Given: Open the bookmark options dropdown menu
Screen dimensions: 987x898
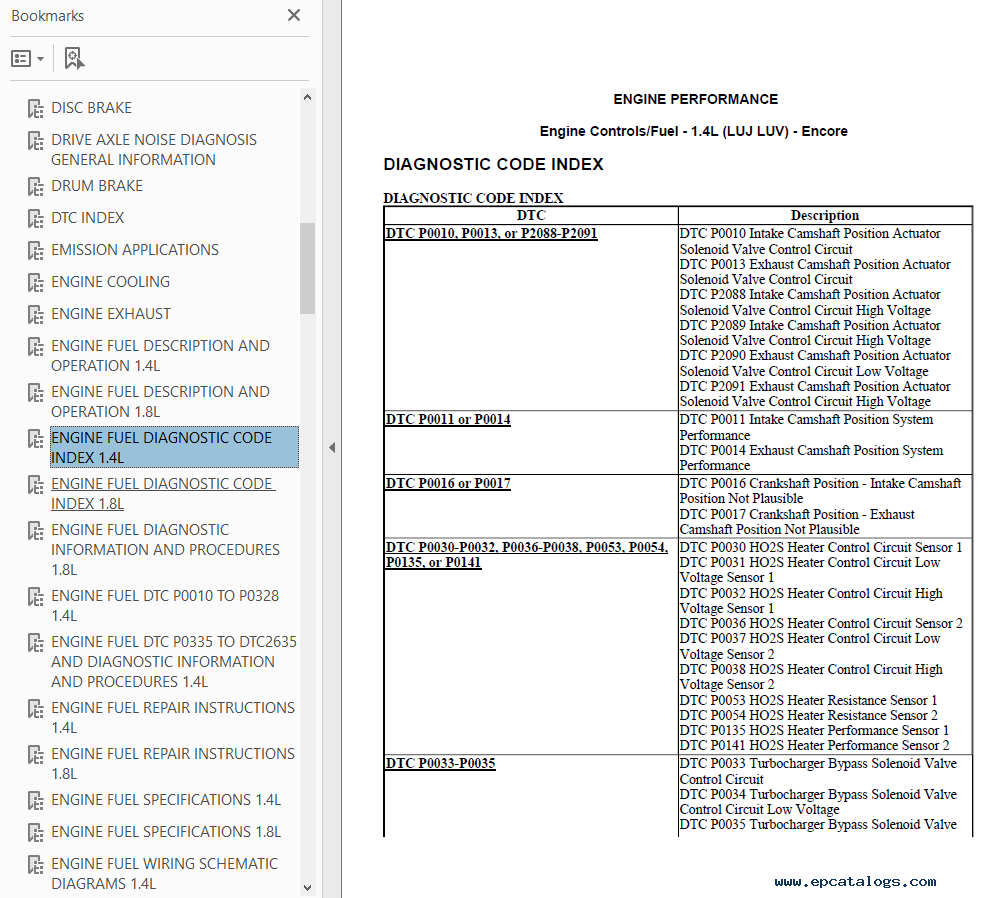Looking at the screenshot, I should 27,59.
